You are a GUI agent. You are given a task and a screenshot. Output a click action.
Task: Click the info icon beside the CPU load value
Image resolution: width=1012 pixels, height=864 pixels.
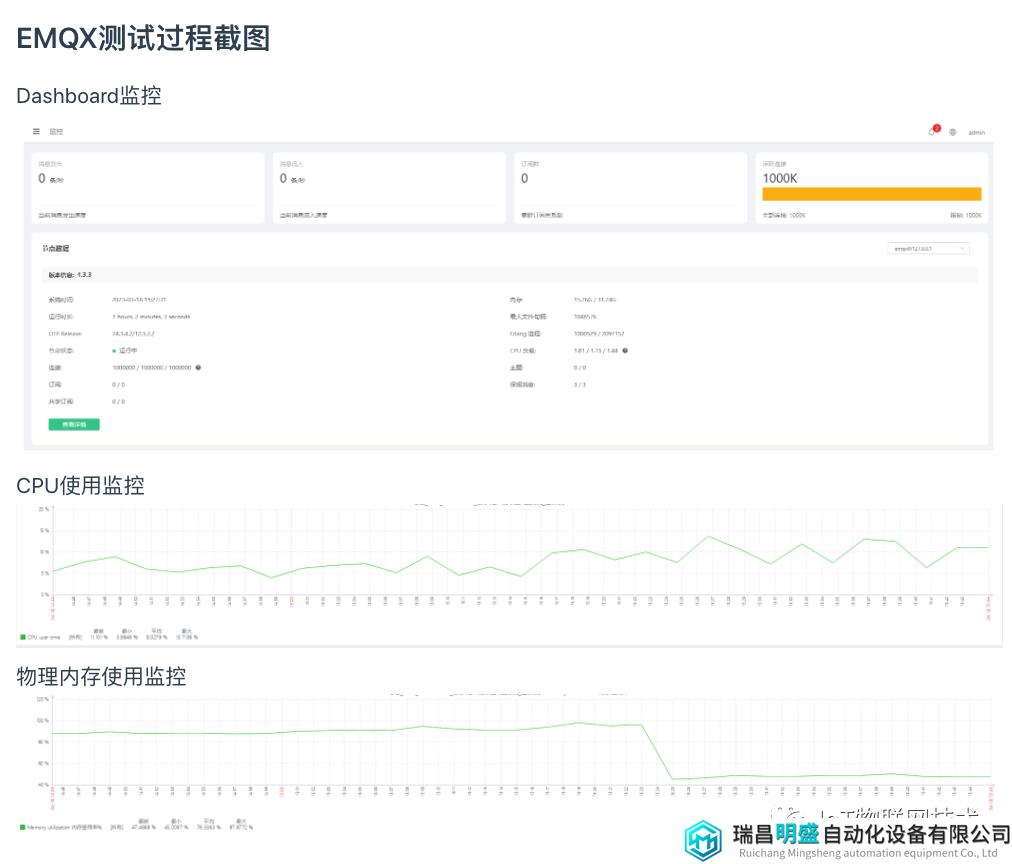tap(625, 350)
